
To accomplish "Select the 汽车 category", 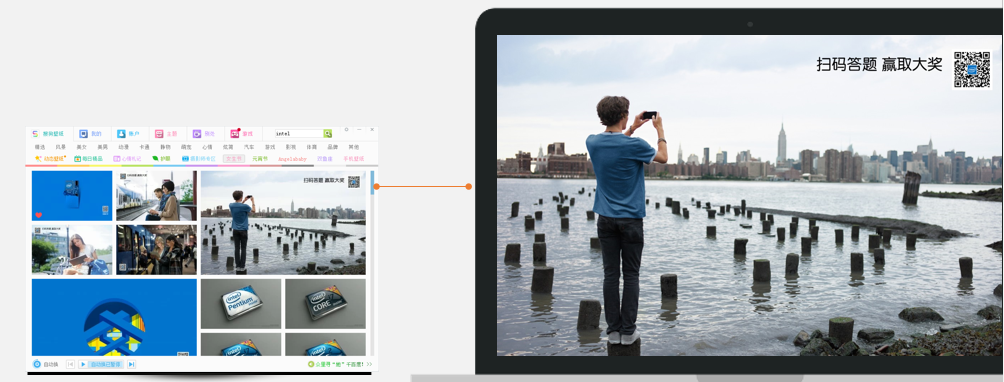I will (x=249, y=147).
